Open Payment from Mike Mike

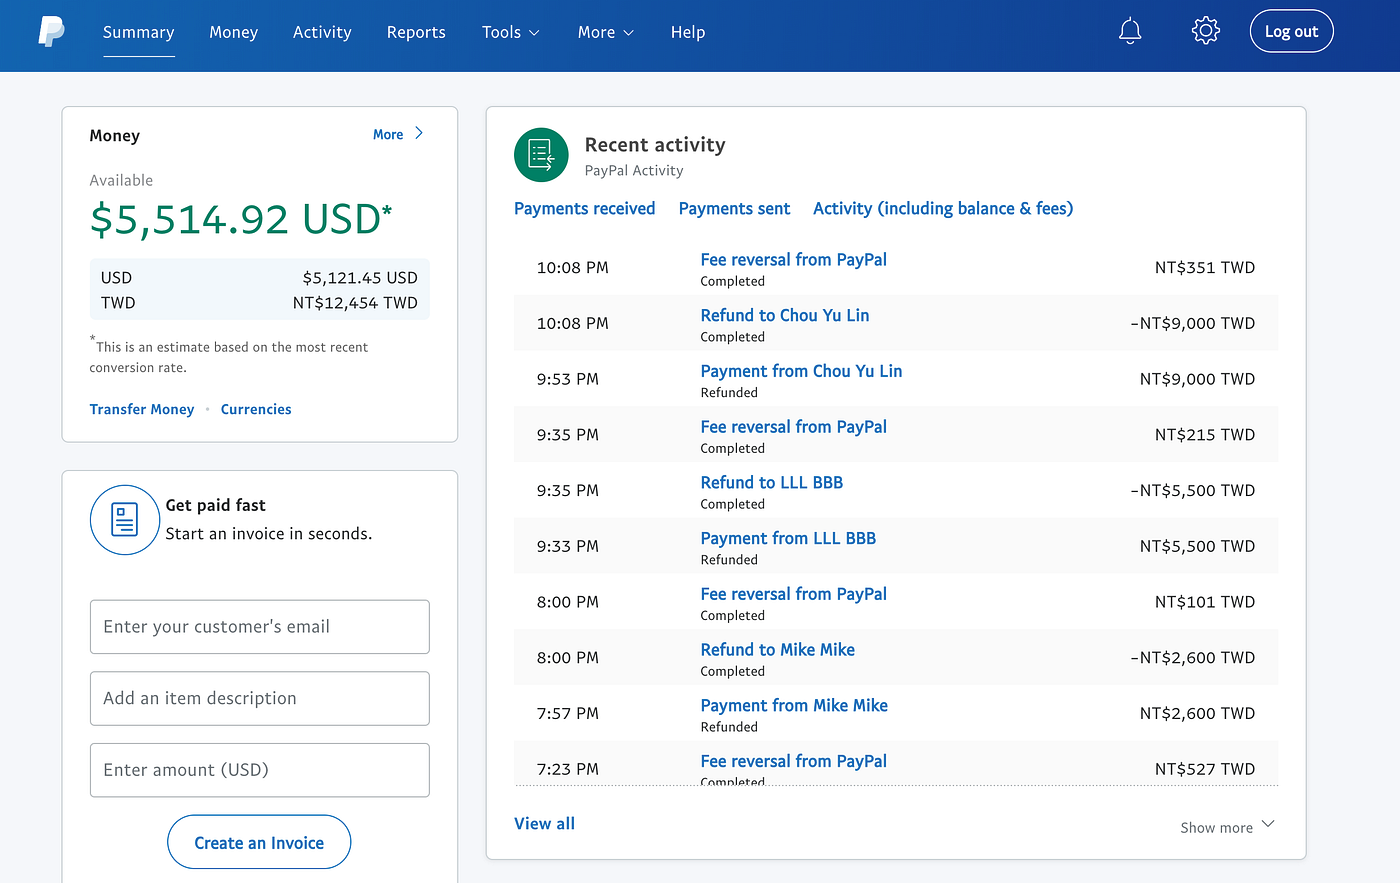[794, 705]
